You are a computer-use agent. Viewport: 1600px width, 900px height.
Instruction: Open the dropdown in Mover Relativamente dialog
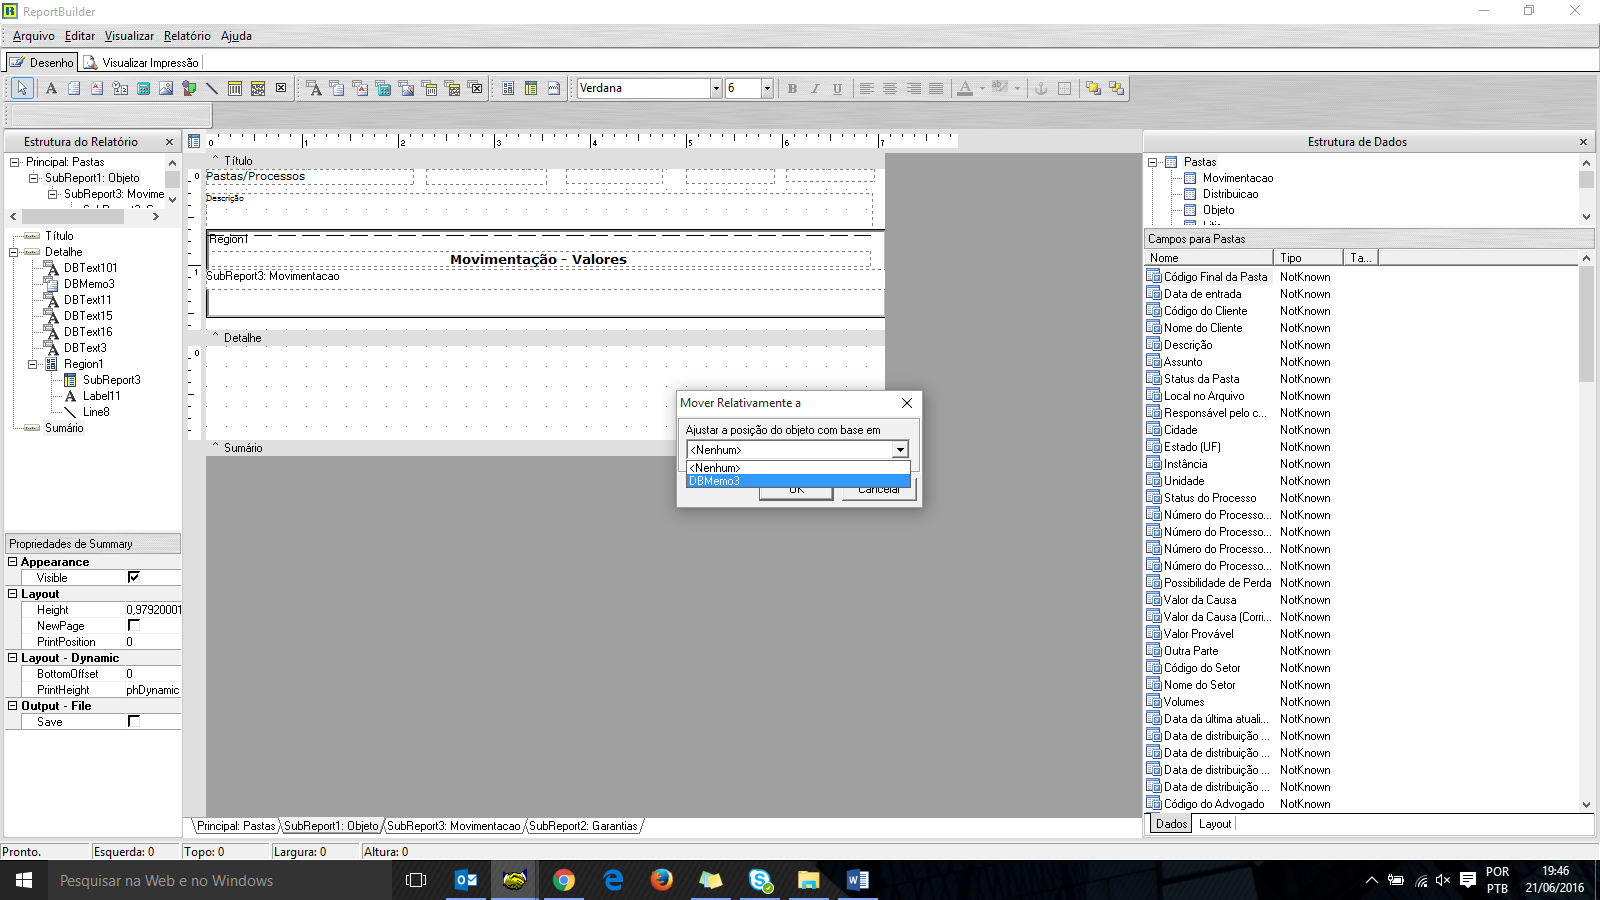point(900,450)
